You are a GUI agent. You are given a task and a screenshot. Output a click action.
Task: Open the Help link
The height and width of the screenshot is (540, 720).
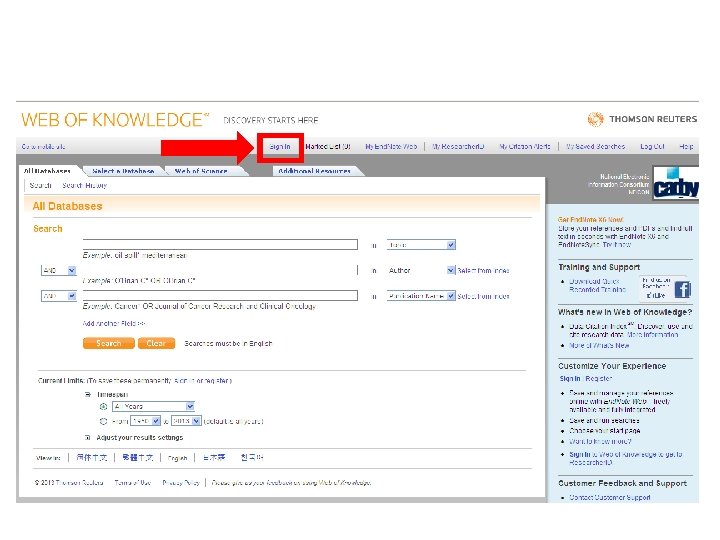pos(686,146)
